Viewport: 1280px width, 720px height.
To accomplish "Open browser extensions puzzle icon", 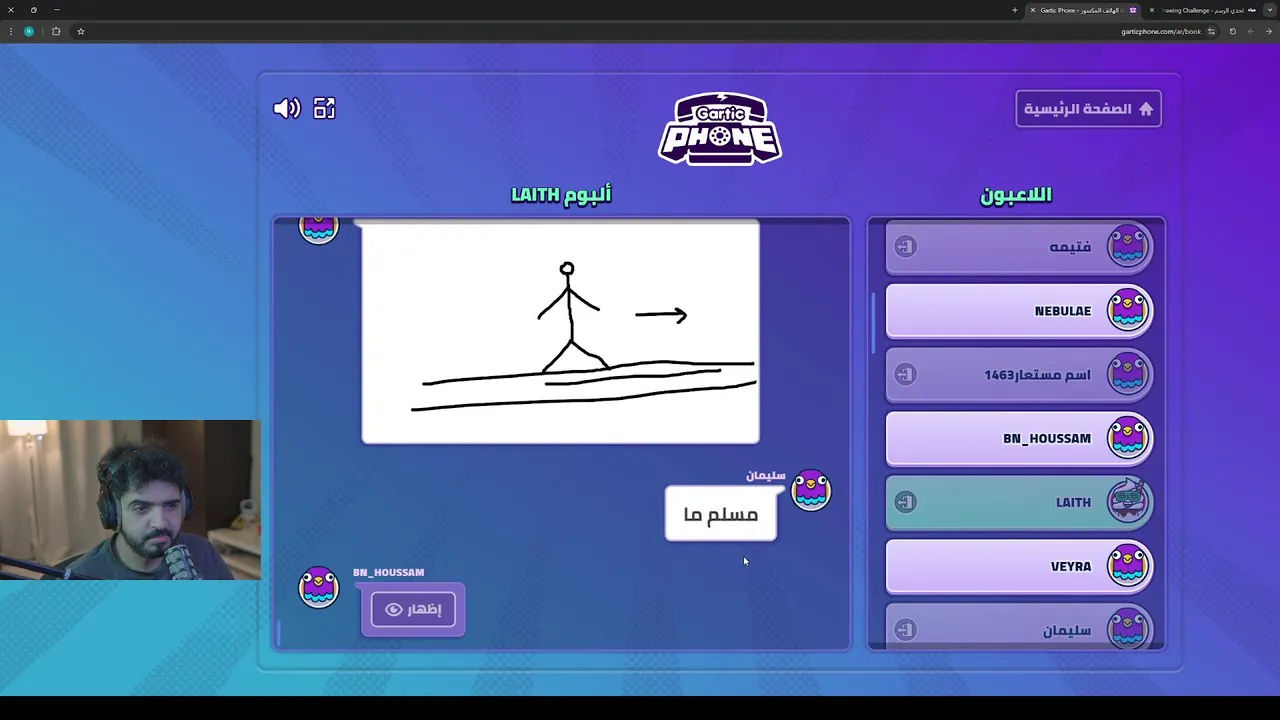I will (56, 31).
